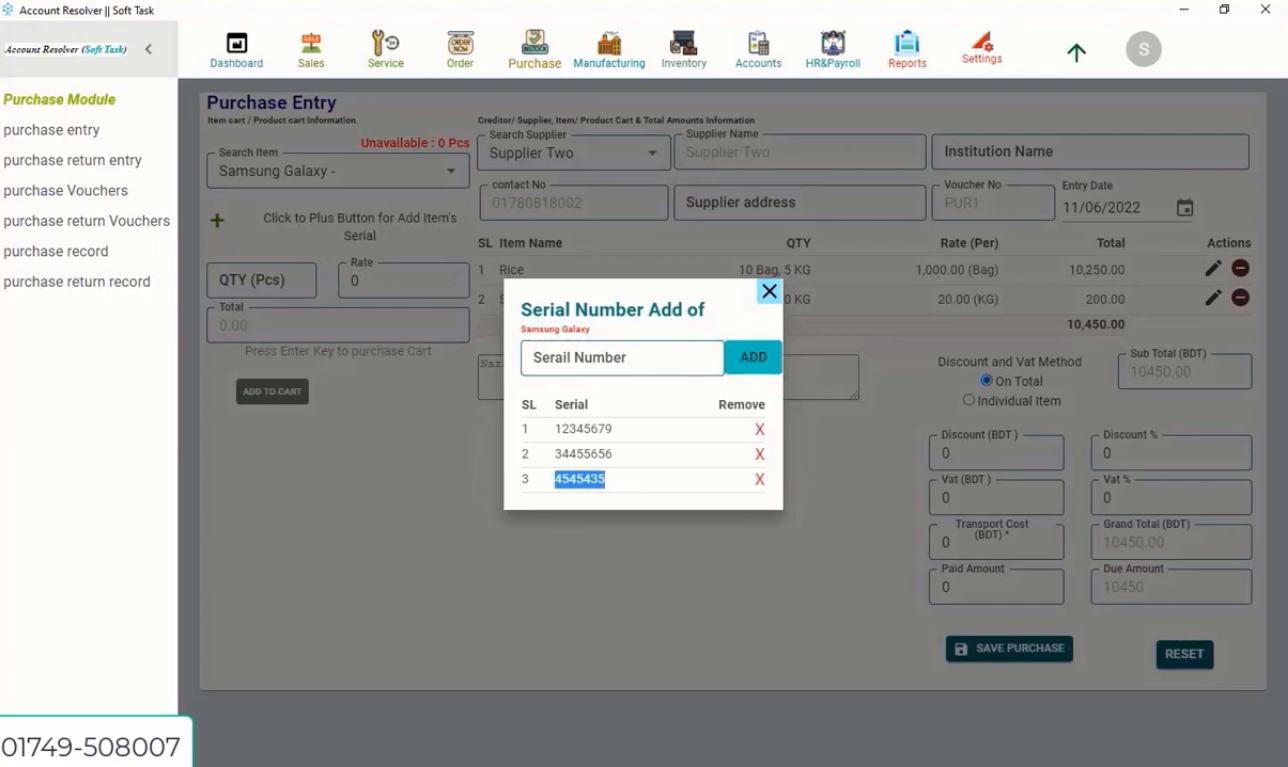
Task: Click the Reports icon
Action: [x=906, y=48]
